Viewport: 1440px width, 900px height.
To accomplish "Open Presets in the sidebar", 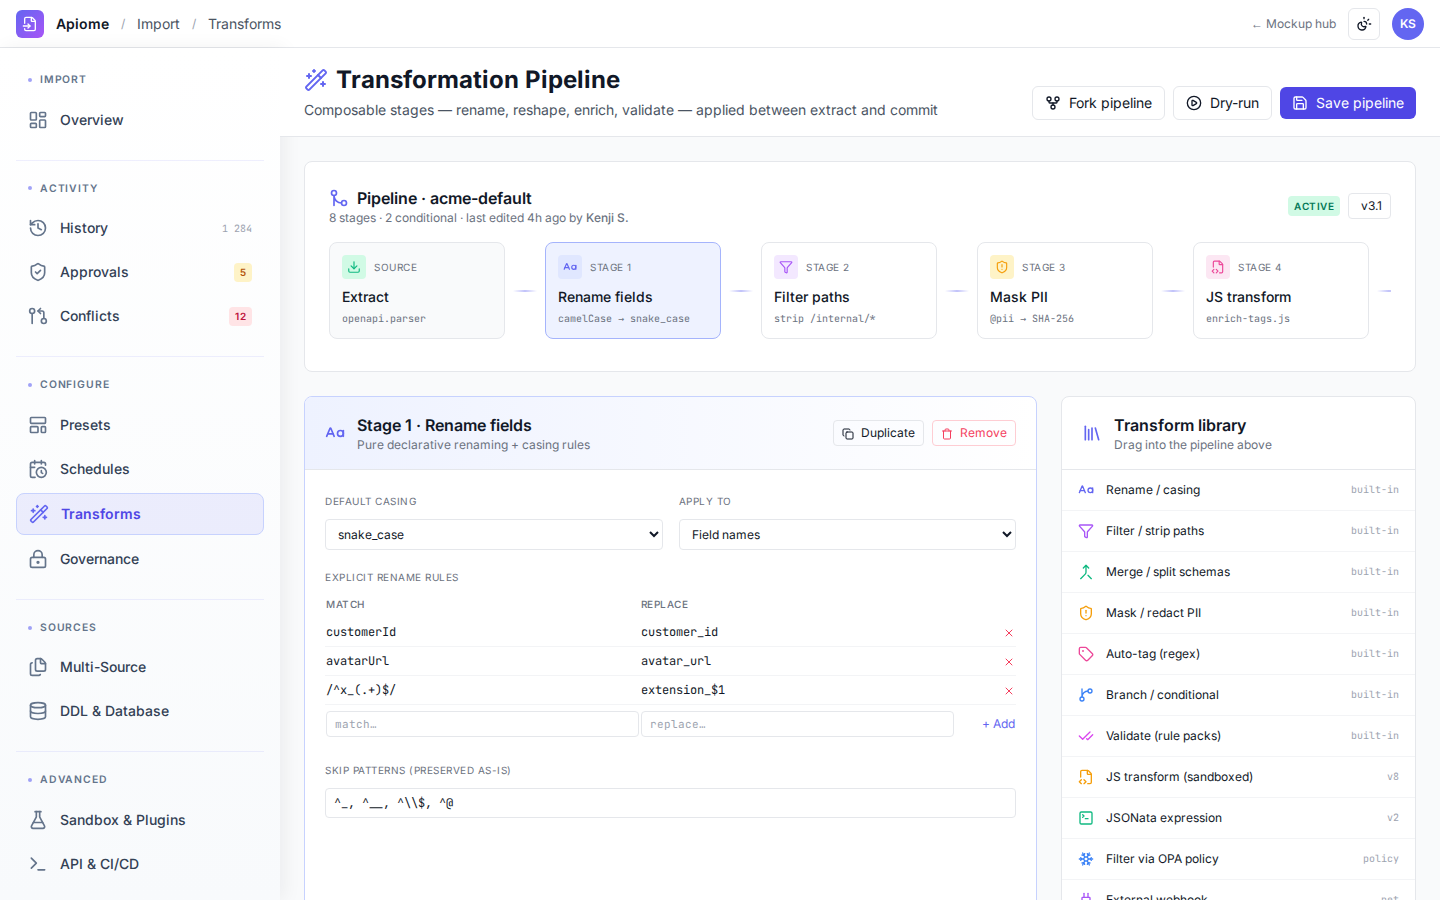I will pos(140,425).
